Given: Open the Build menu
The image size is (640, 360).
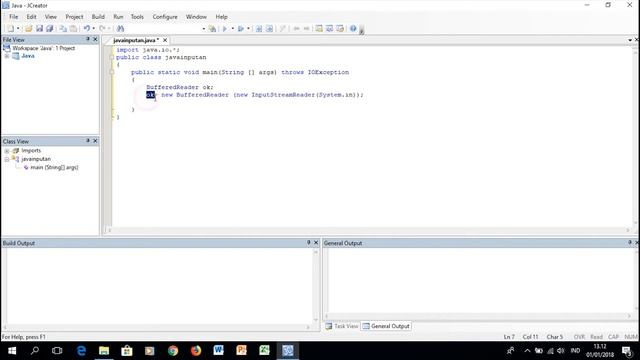Looking at the screenshot, I should click(x=98, y=17).
